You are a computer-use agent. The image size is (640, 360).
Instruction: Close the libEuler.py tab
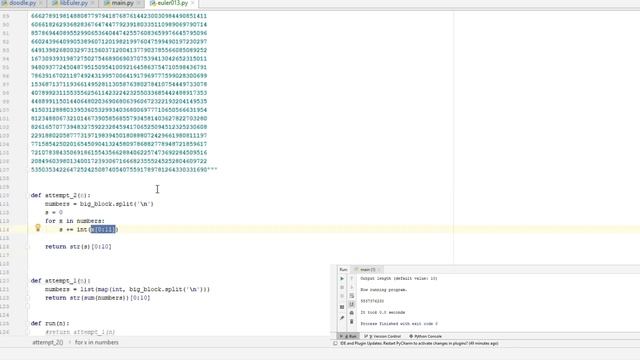tap(93, 3)
